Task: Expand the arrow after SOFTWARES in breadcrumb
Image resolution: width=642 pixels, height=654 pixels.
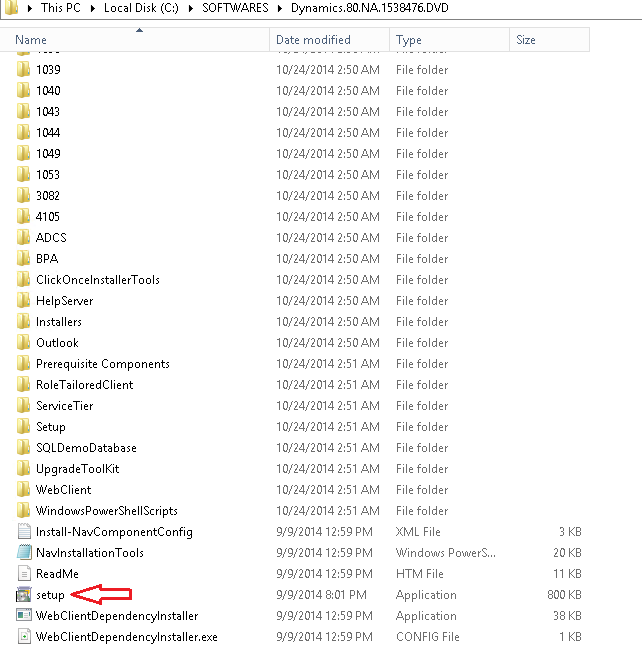Action: point(276,8)
